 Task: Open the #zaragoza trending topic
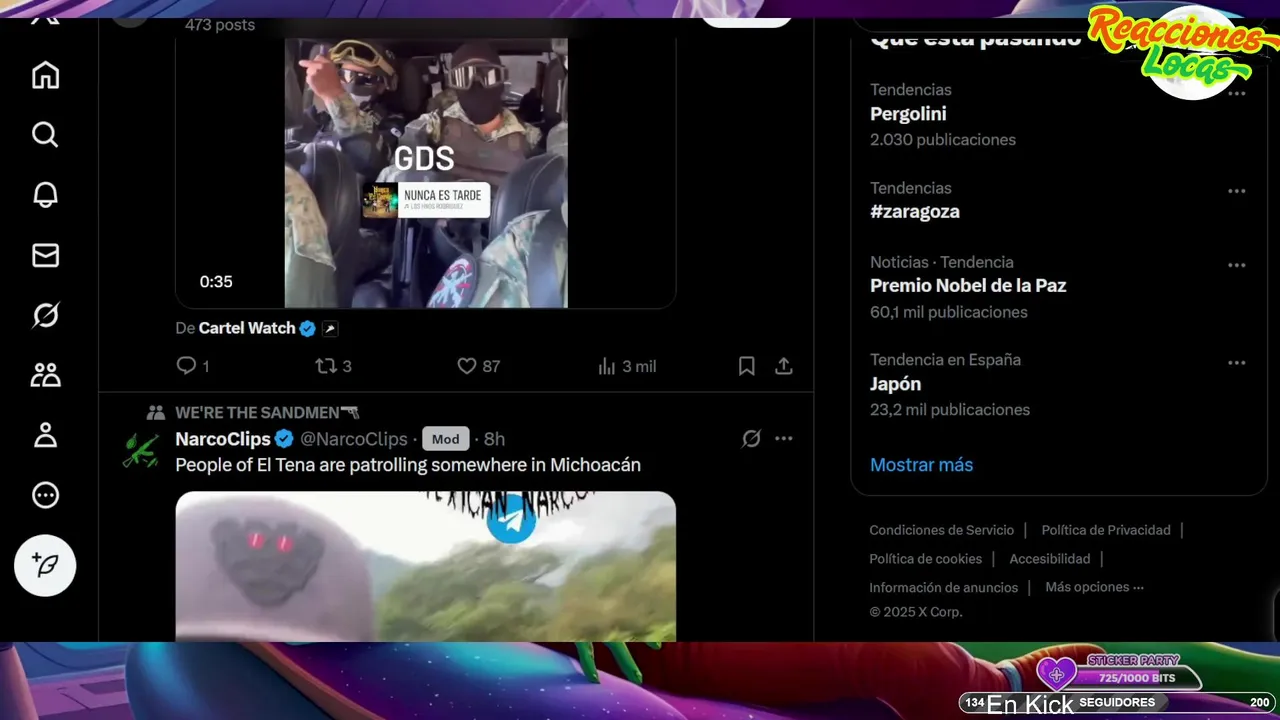click(915, 212)
